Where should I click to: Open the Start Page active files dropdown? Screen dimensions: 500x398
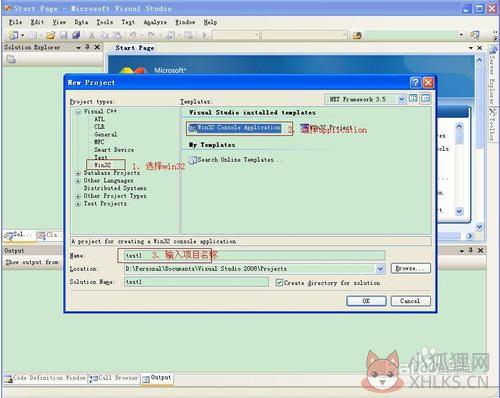click(471, 48)
